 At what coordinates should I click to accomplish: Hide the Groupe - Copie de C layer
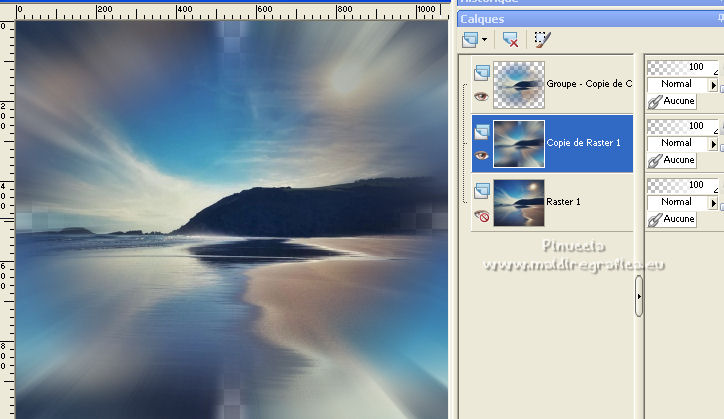(482, 96)
